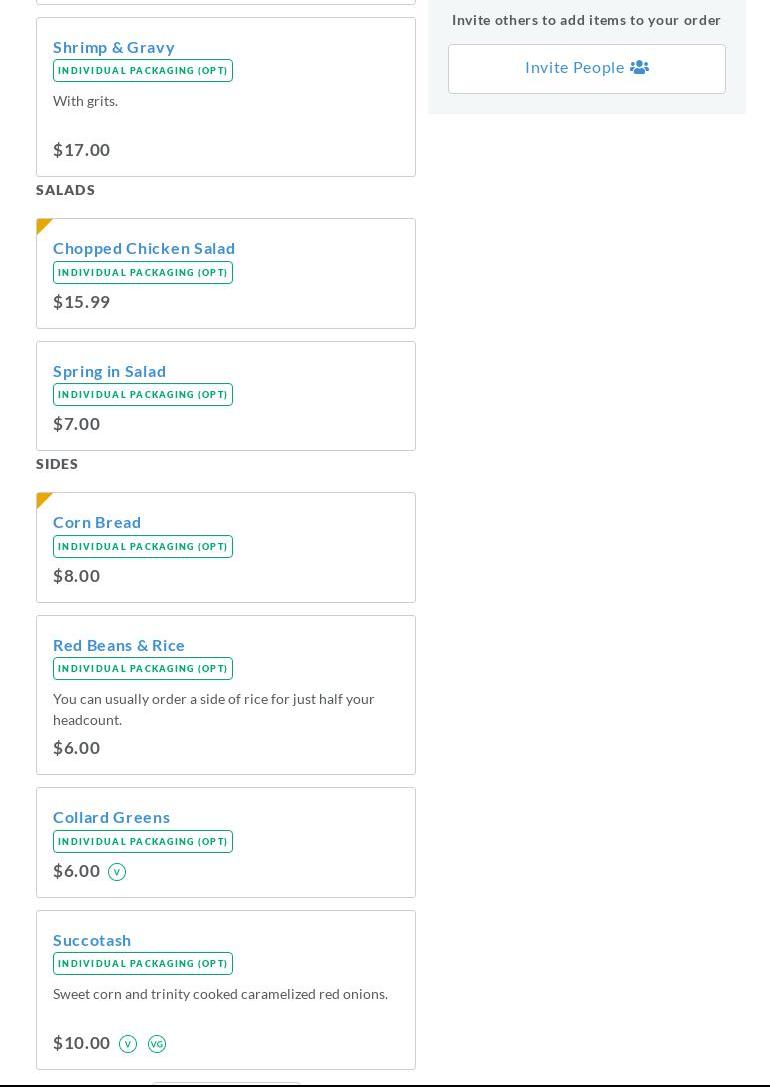Open the Collard Greens item
This screenshot has width=770, height=1087.
[x=112, y=817]
